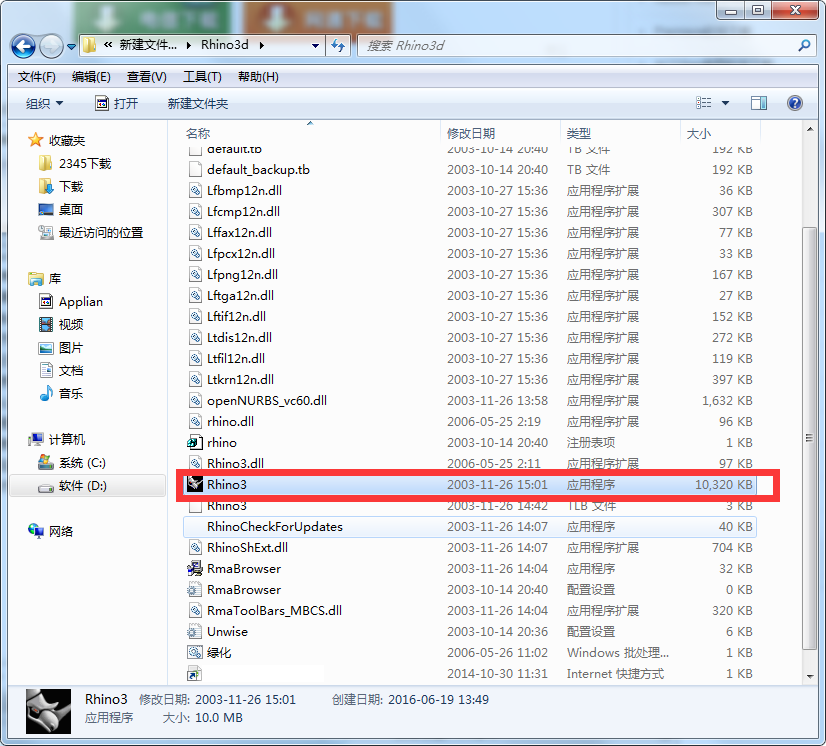Click the RmaToolBars_MBCS.dll file icon
The width and height of the screenshot is (826, 746).
tap(195, 610)
